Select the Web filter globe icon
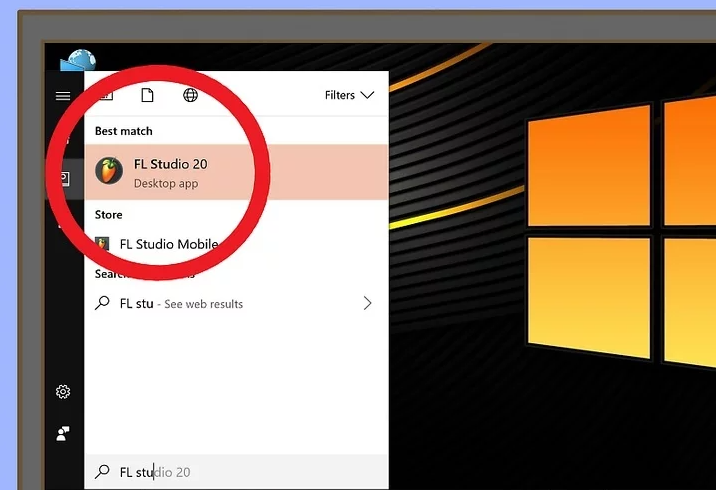Viewport: 716px width, 490px height. pos(190,95)
